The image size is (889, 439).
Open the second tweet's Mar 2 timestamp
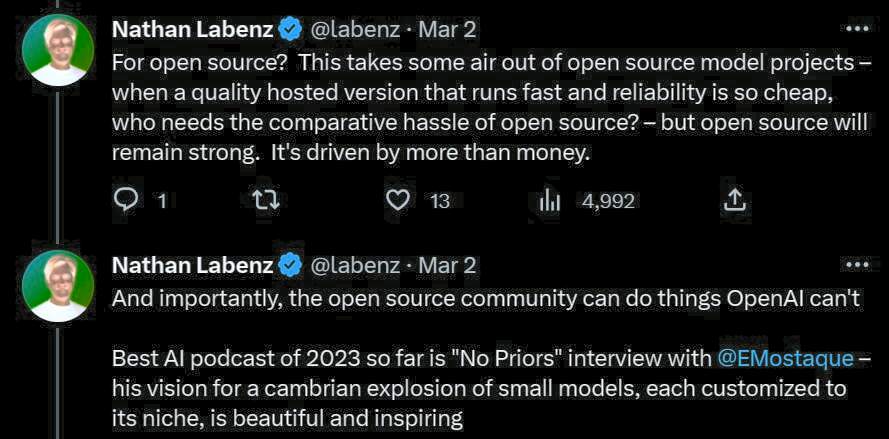(x=447, y=265)
